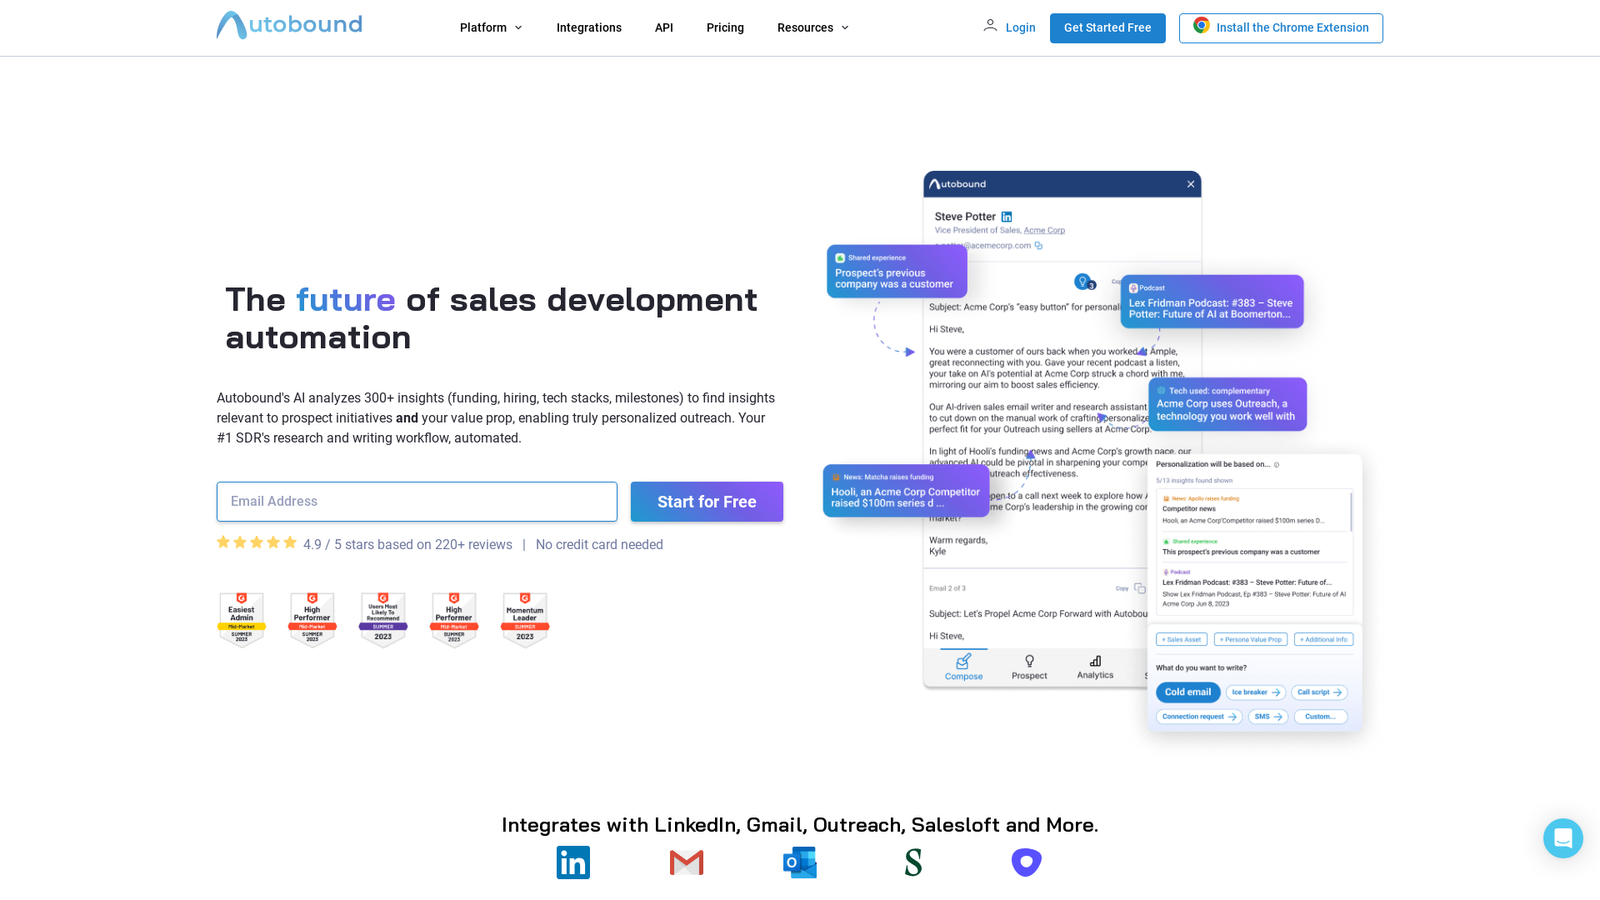Image resolution: width=1600 pixels, height=900 pixels.
Task: Select the Connection request option
Action: point(1200,717)
